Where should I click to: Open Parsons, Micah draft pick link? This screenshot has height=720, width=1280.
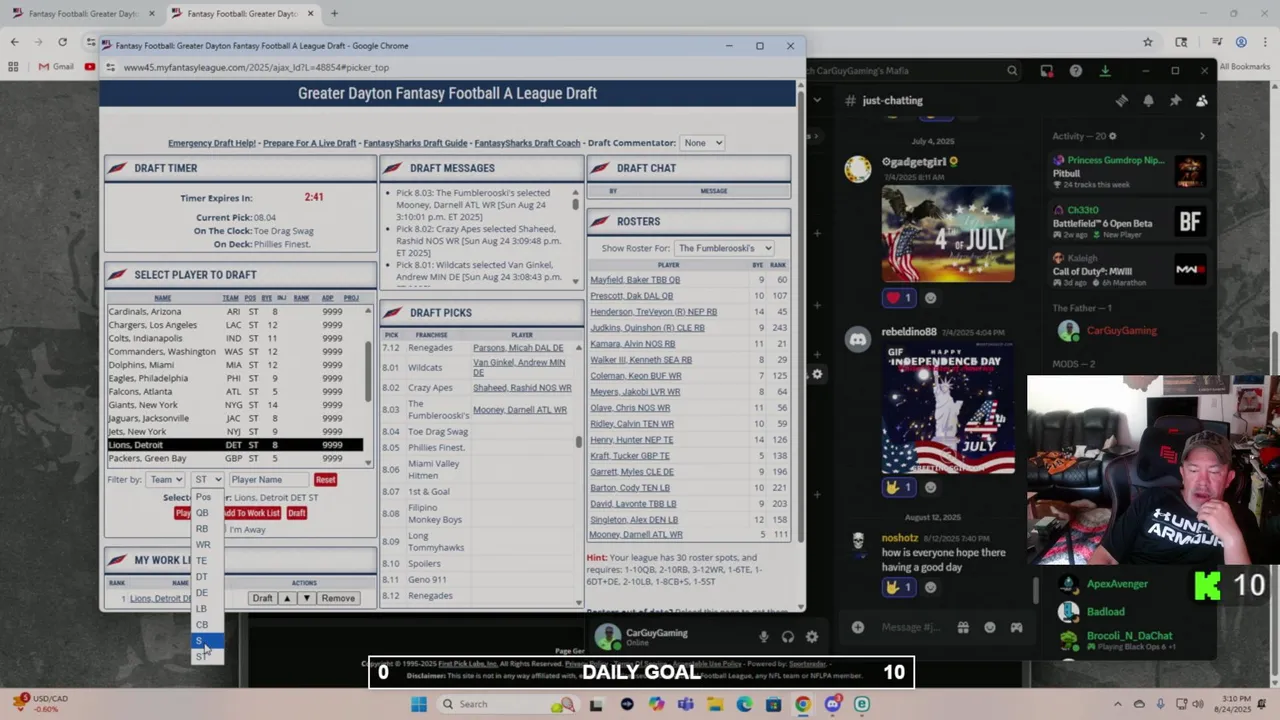518,348
